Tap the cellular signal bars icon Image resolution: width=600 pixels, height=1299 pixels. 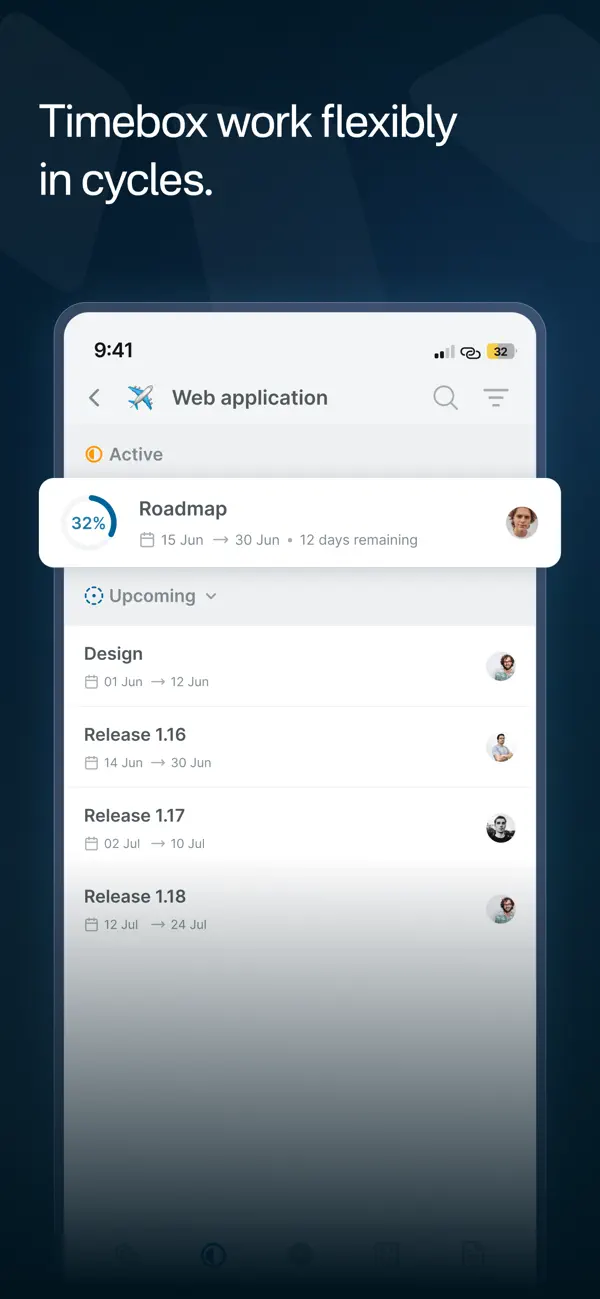[444, 352]
